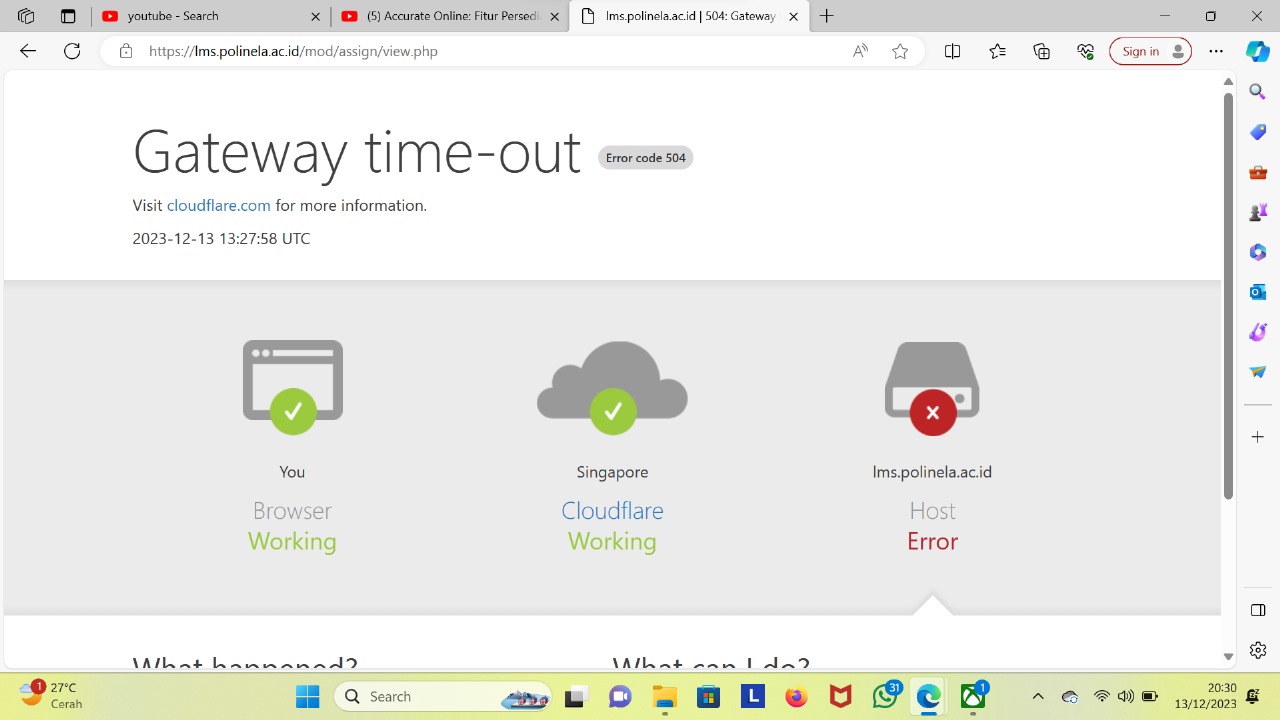Open Read aloud in address bar
Viewport: 1280px width, 720px height.
click(x=860, y=51)
